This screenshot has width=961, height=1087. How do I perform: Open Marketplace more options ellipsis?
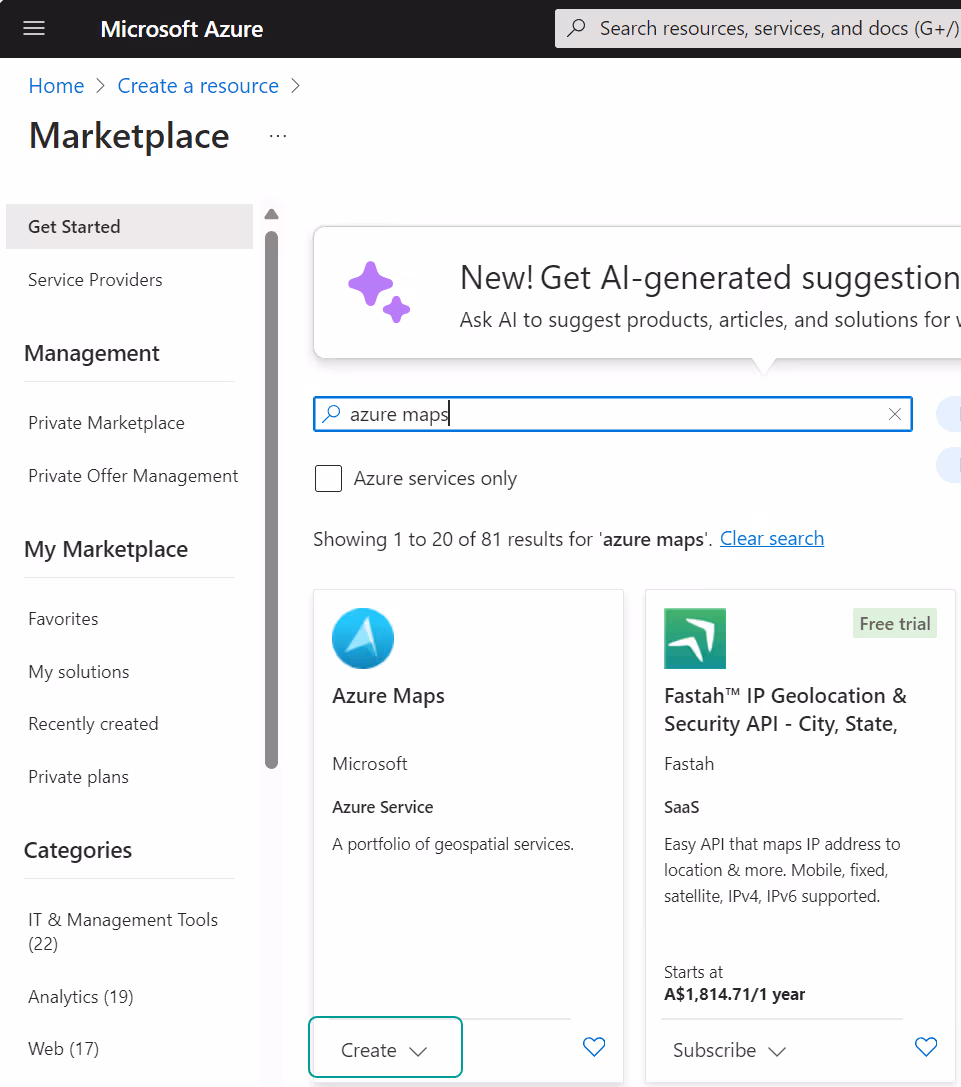278,136
